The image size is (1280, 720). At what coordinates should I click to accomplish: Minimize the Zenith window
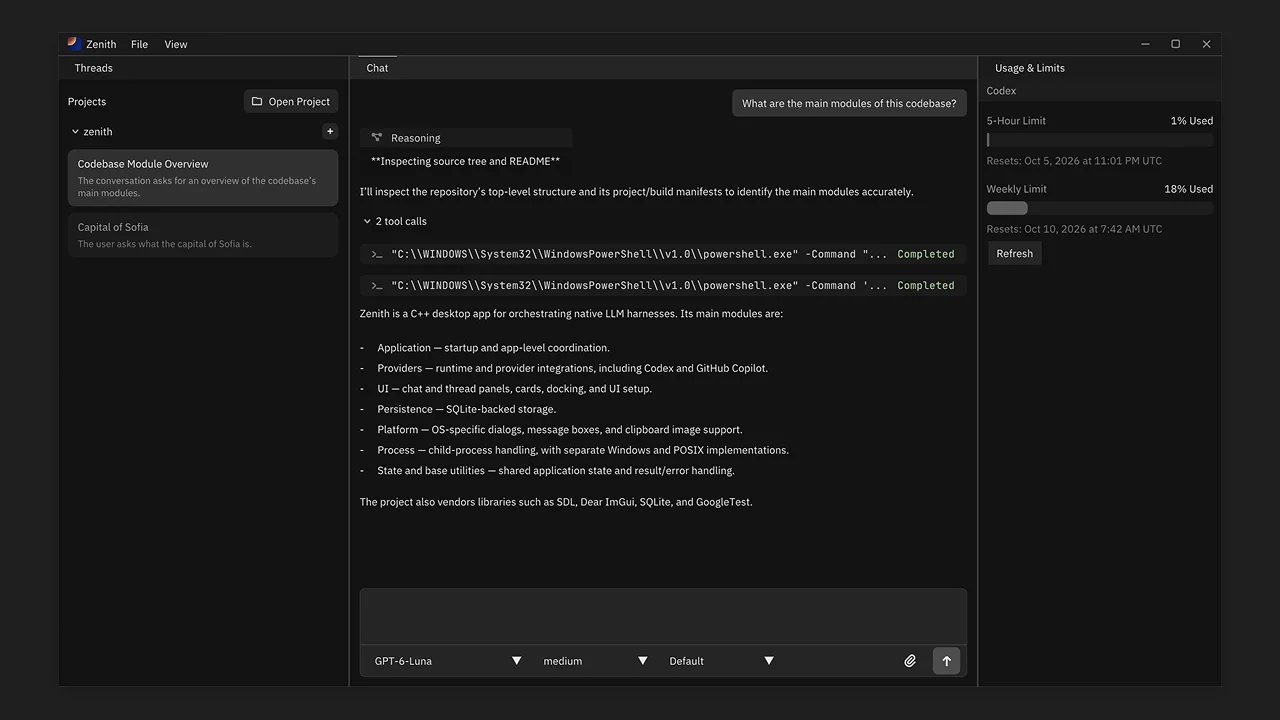pyautogui.click(x=1145, y=44)
